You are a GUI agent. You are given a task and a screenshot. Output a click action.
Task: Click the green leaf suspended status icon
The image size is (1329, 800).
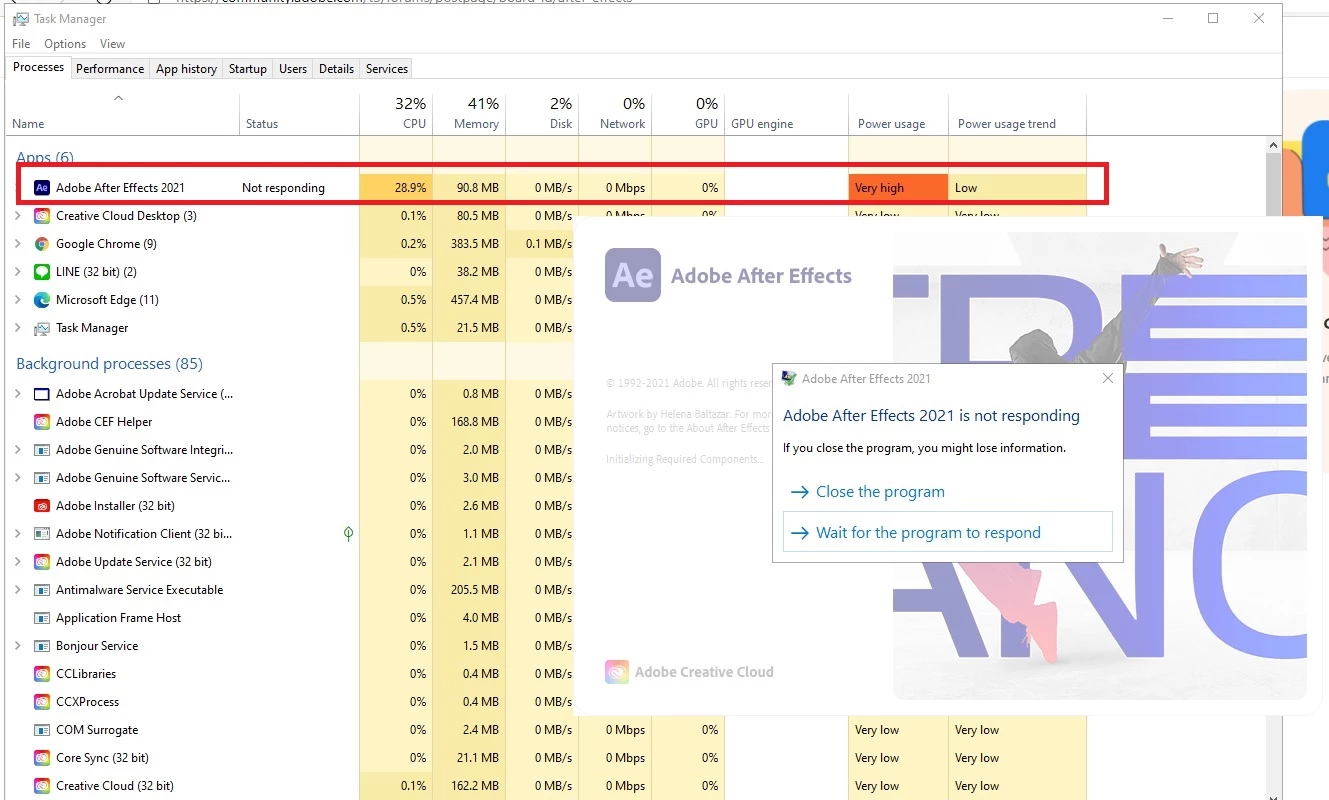[348, 534]
